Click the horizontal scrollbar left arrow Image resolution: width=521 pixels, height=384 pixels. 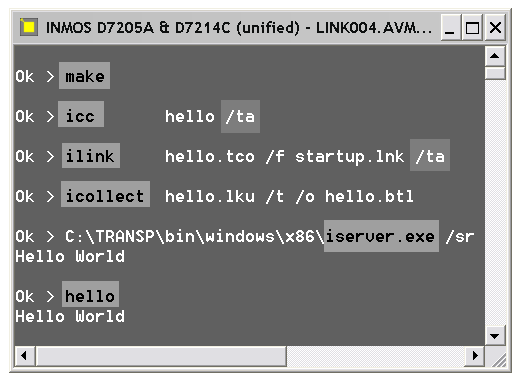[25, 356]
